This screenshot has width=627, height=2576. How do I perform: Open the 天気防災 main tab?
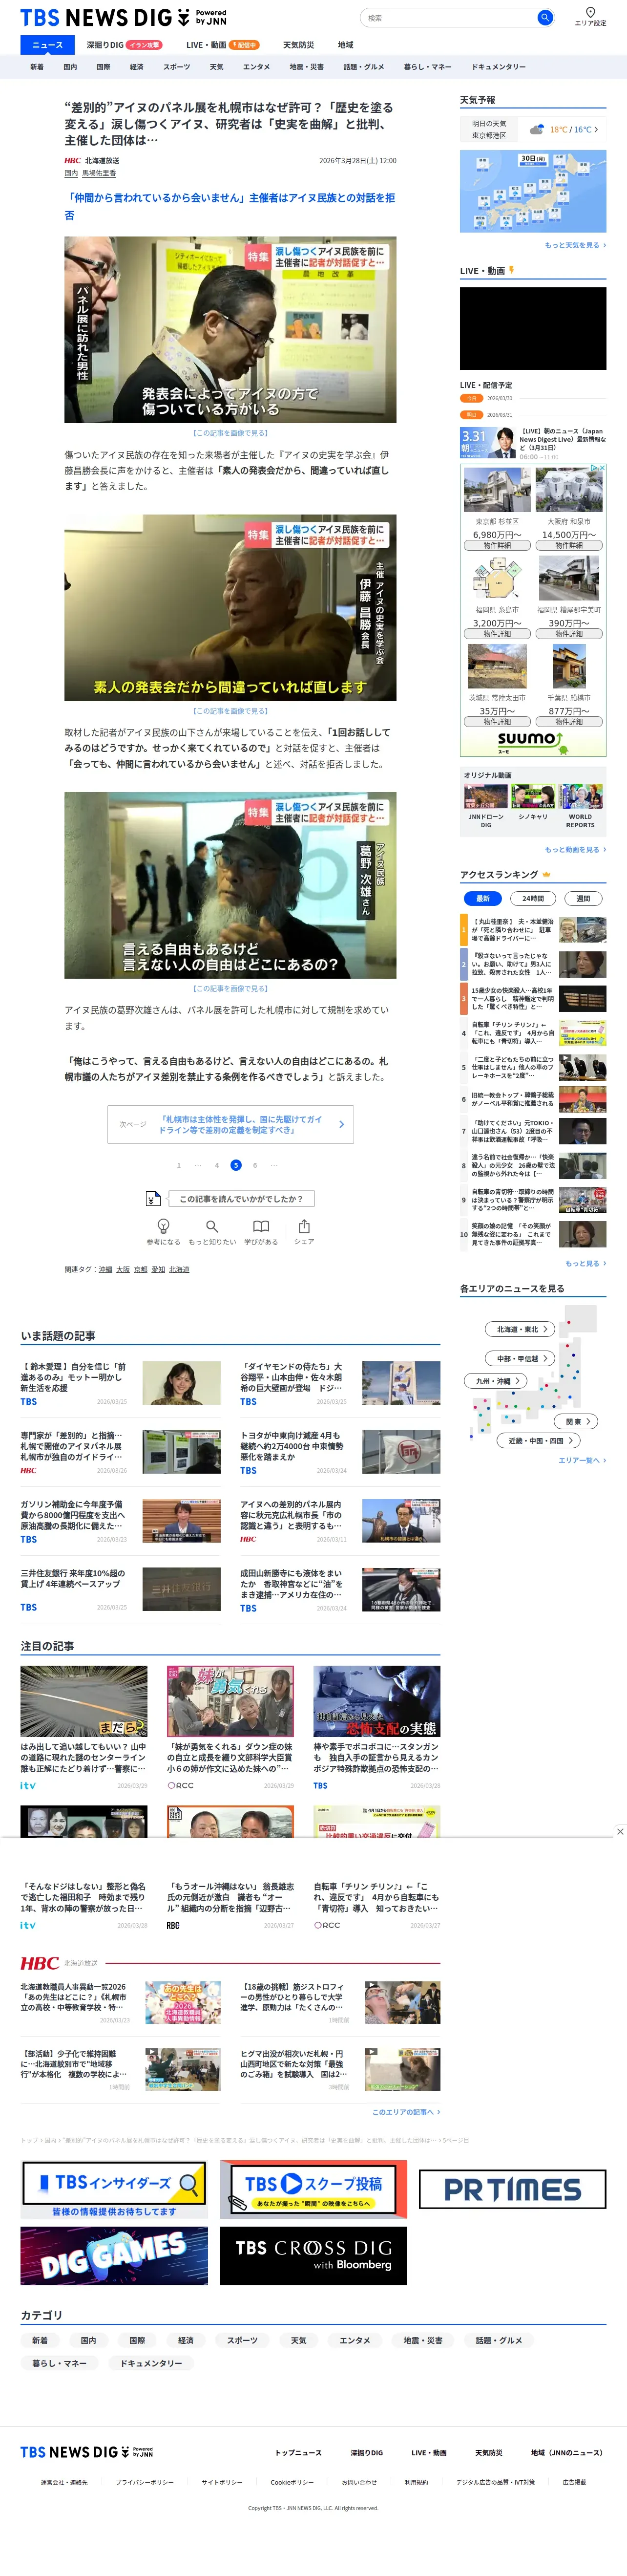[298, 45]
